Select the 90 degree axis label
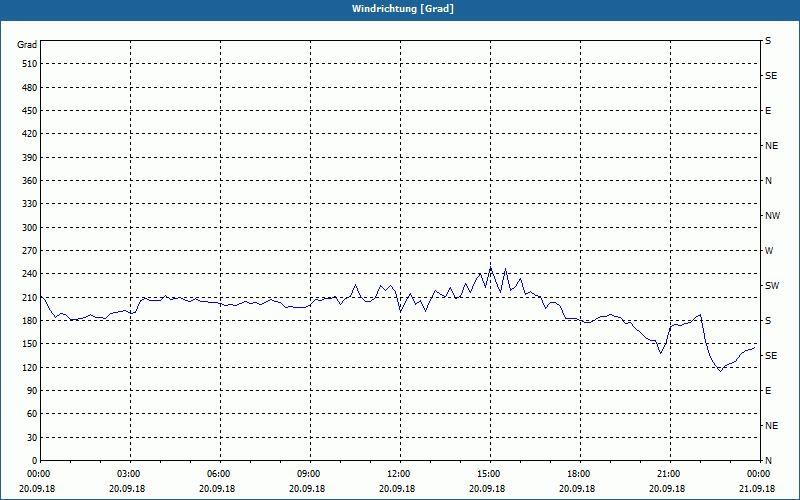This screenshot has height=500, width=800. 32,391
